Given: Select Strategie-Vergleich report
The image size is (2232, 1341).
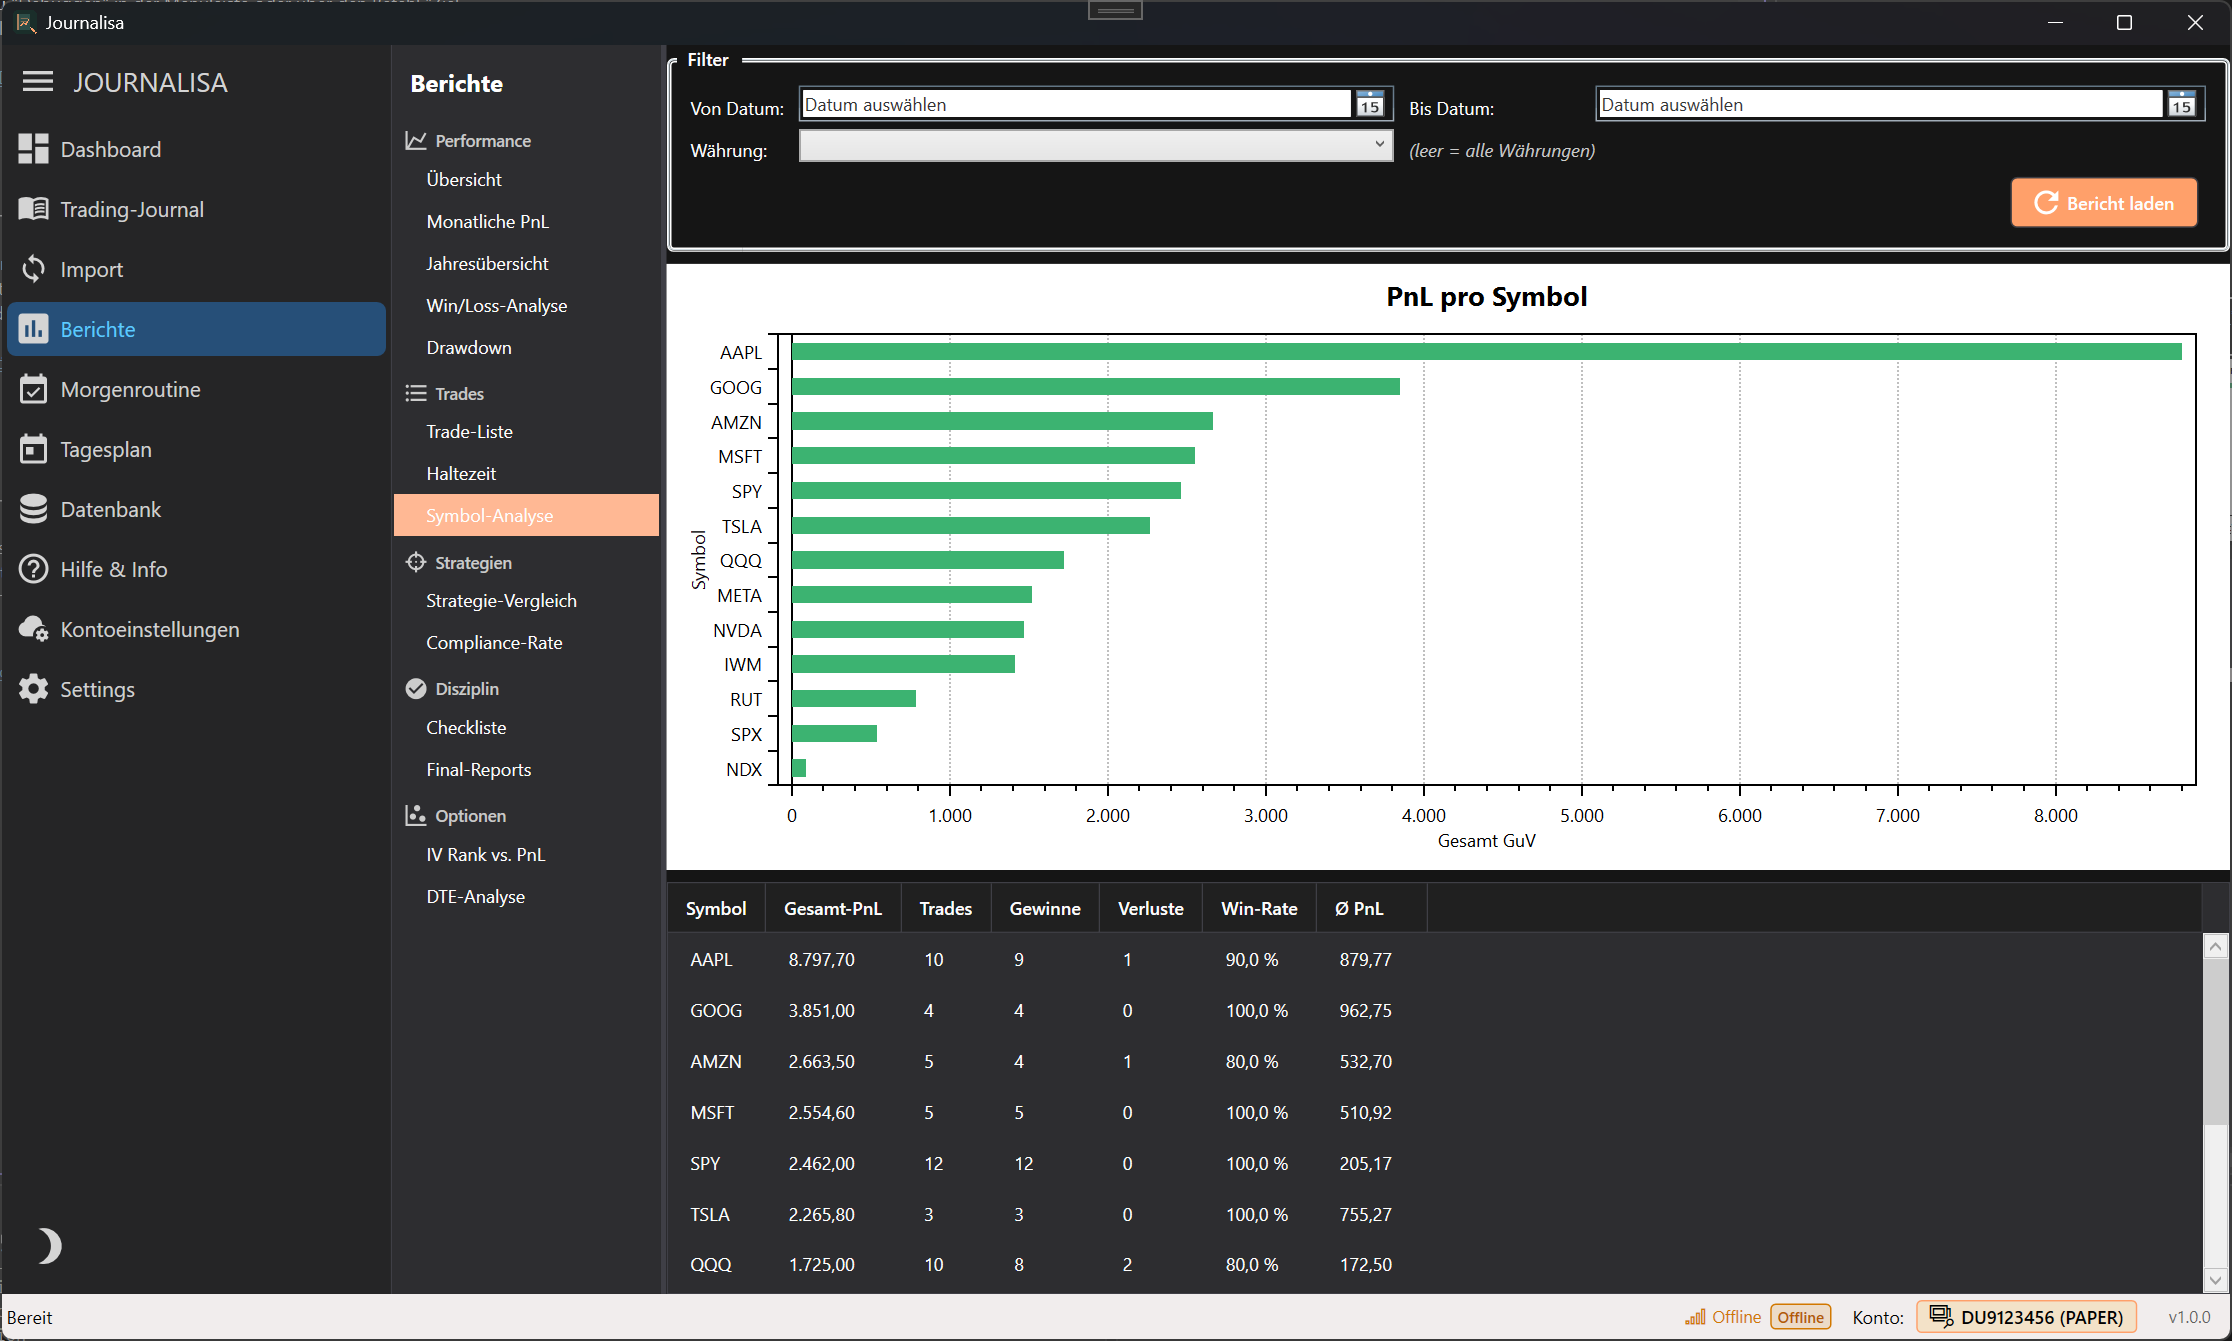Looking at the screenshot, I should pyautogui.click(x=501, y=601).
